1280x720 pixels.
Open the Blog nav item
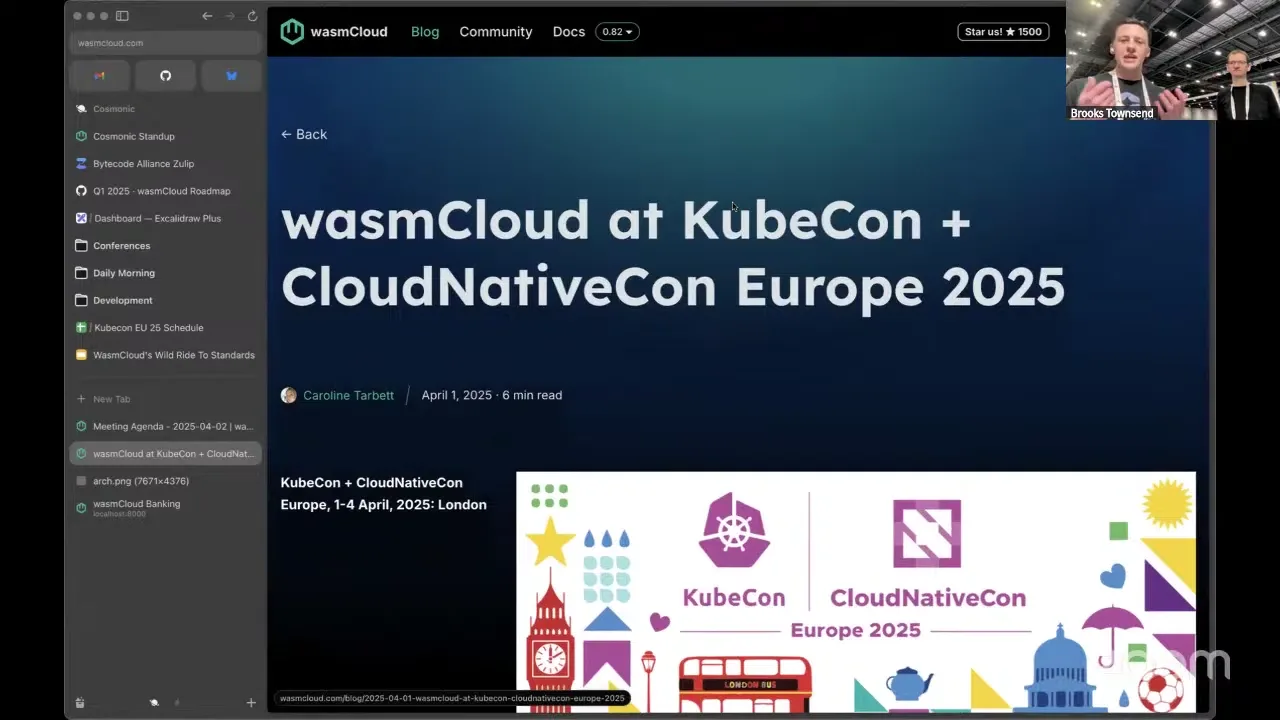tap(425, 32)
